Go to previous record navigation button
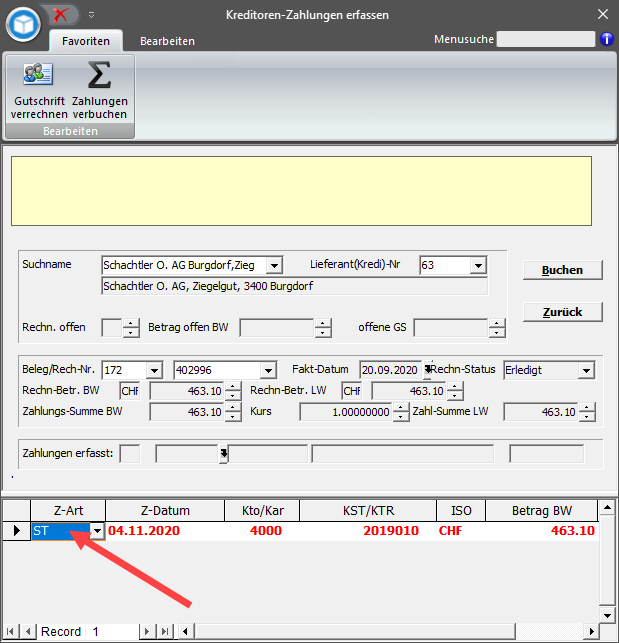This screenshot has height=643, width=619. pos(28,632)
